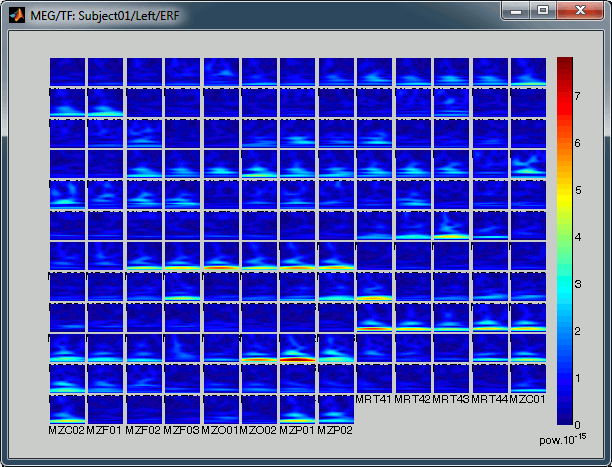The image size is (612, 467).
Task: Select the MZP02 sensor time-frequency plot
Action: coord(336,408)
